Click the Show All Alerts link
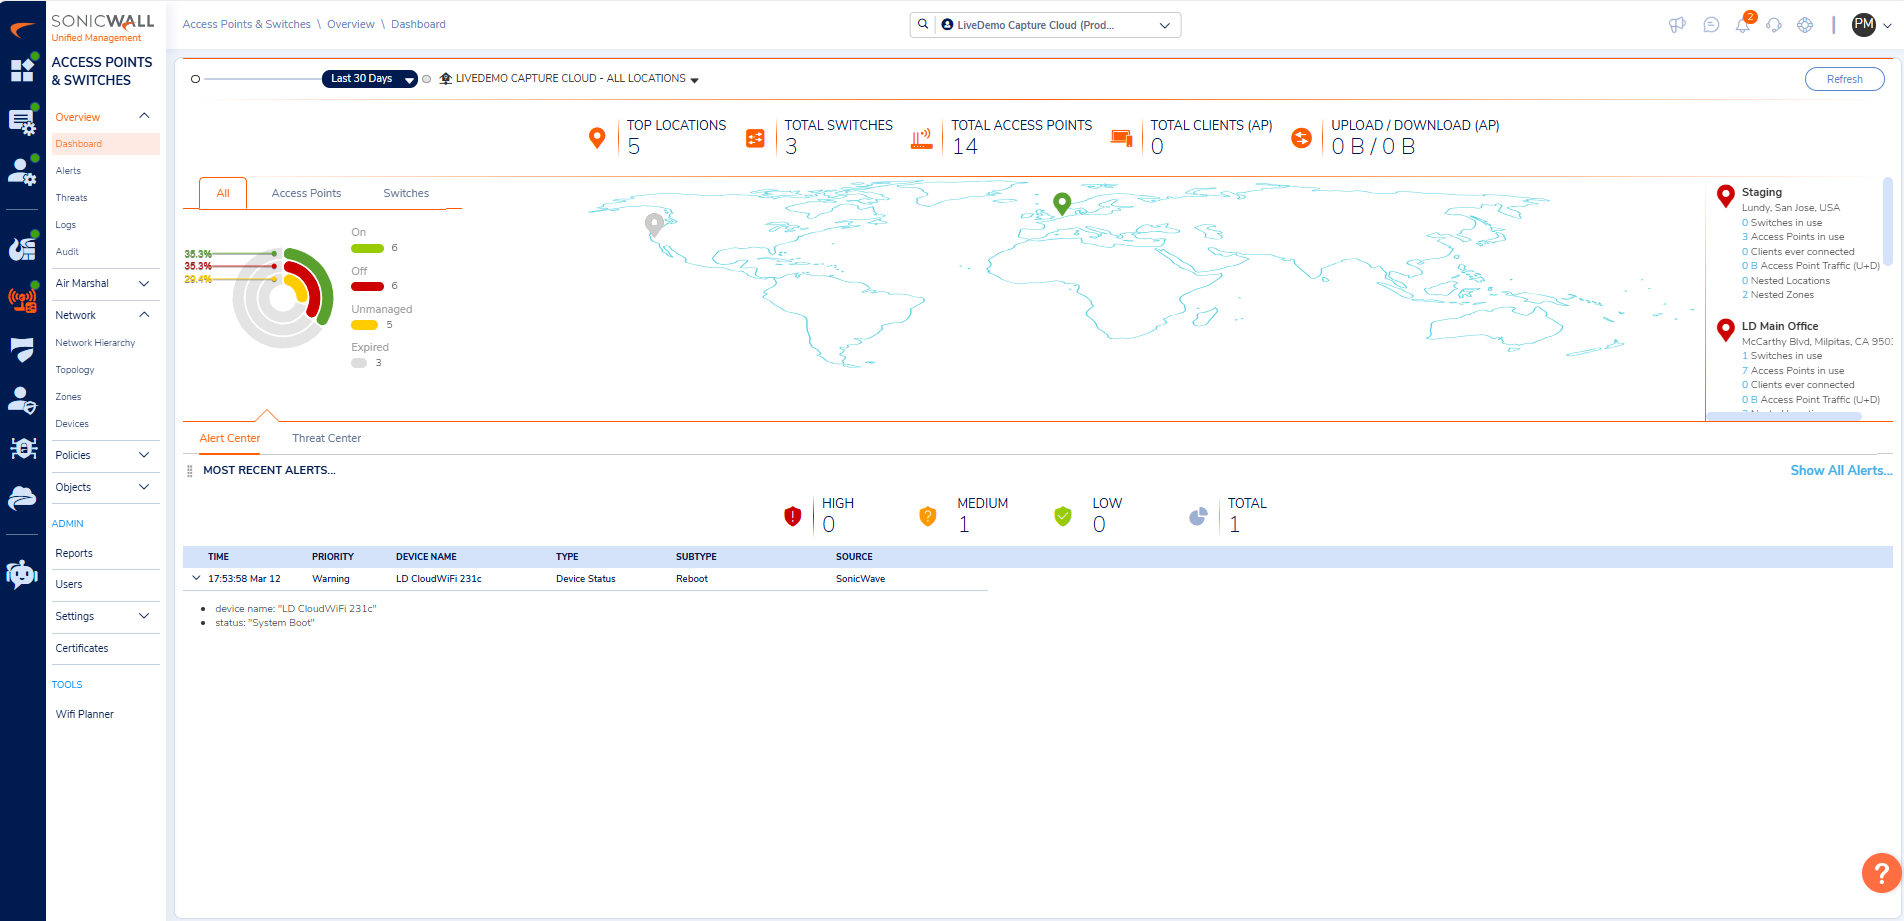The height and width of the screenshot is (921, 1904). (1840, 470)
